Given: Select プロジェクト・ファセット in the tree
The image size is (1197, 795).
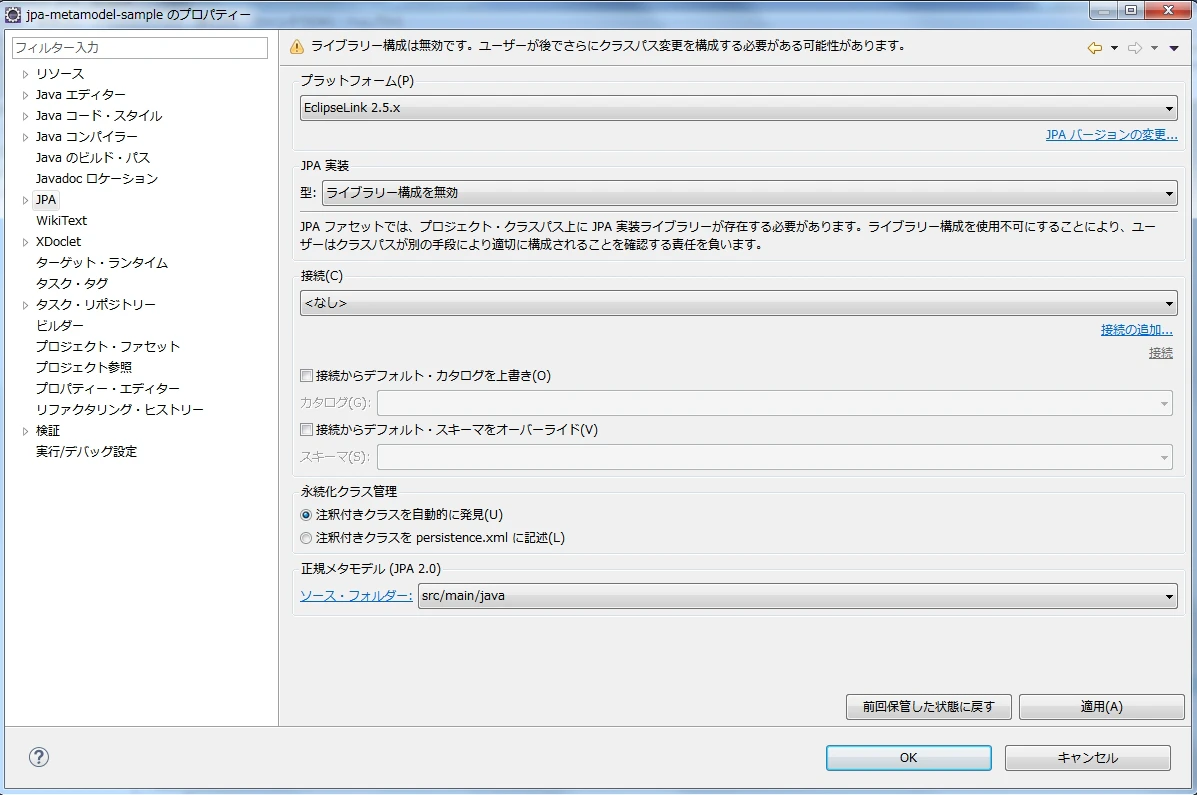Looking at the screenshot, I should click(108, 347).
